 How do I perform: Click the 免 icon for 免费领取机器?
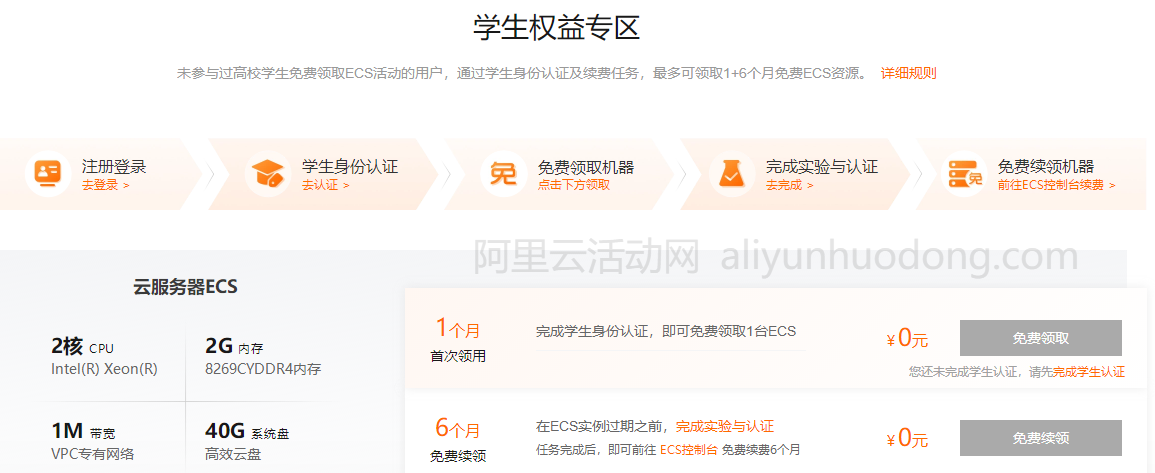[x=504, y=174]
